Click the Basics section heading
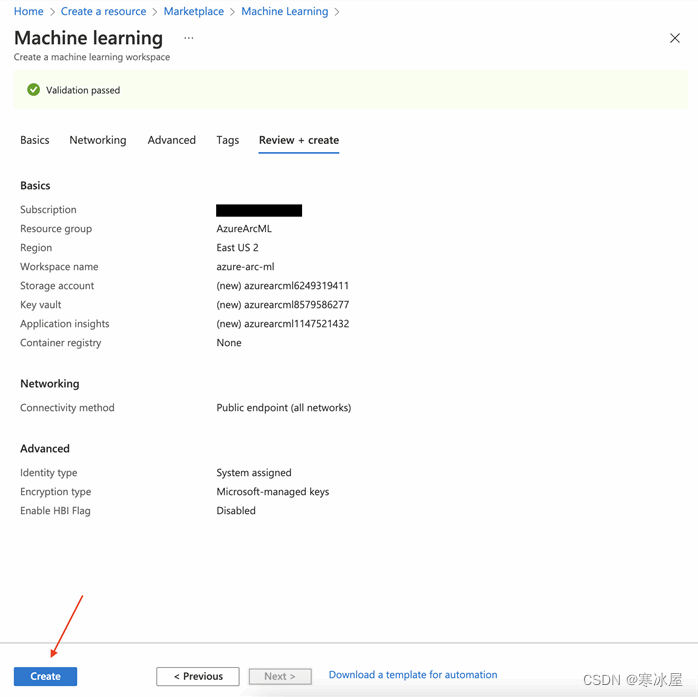This screenshot has height=697, width=698. tap(35, 186)
